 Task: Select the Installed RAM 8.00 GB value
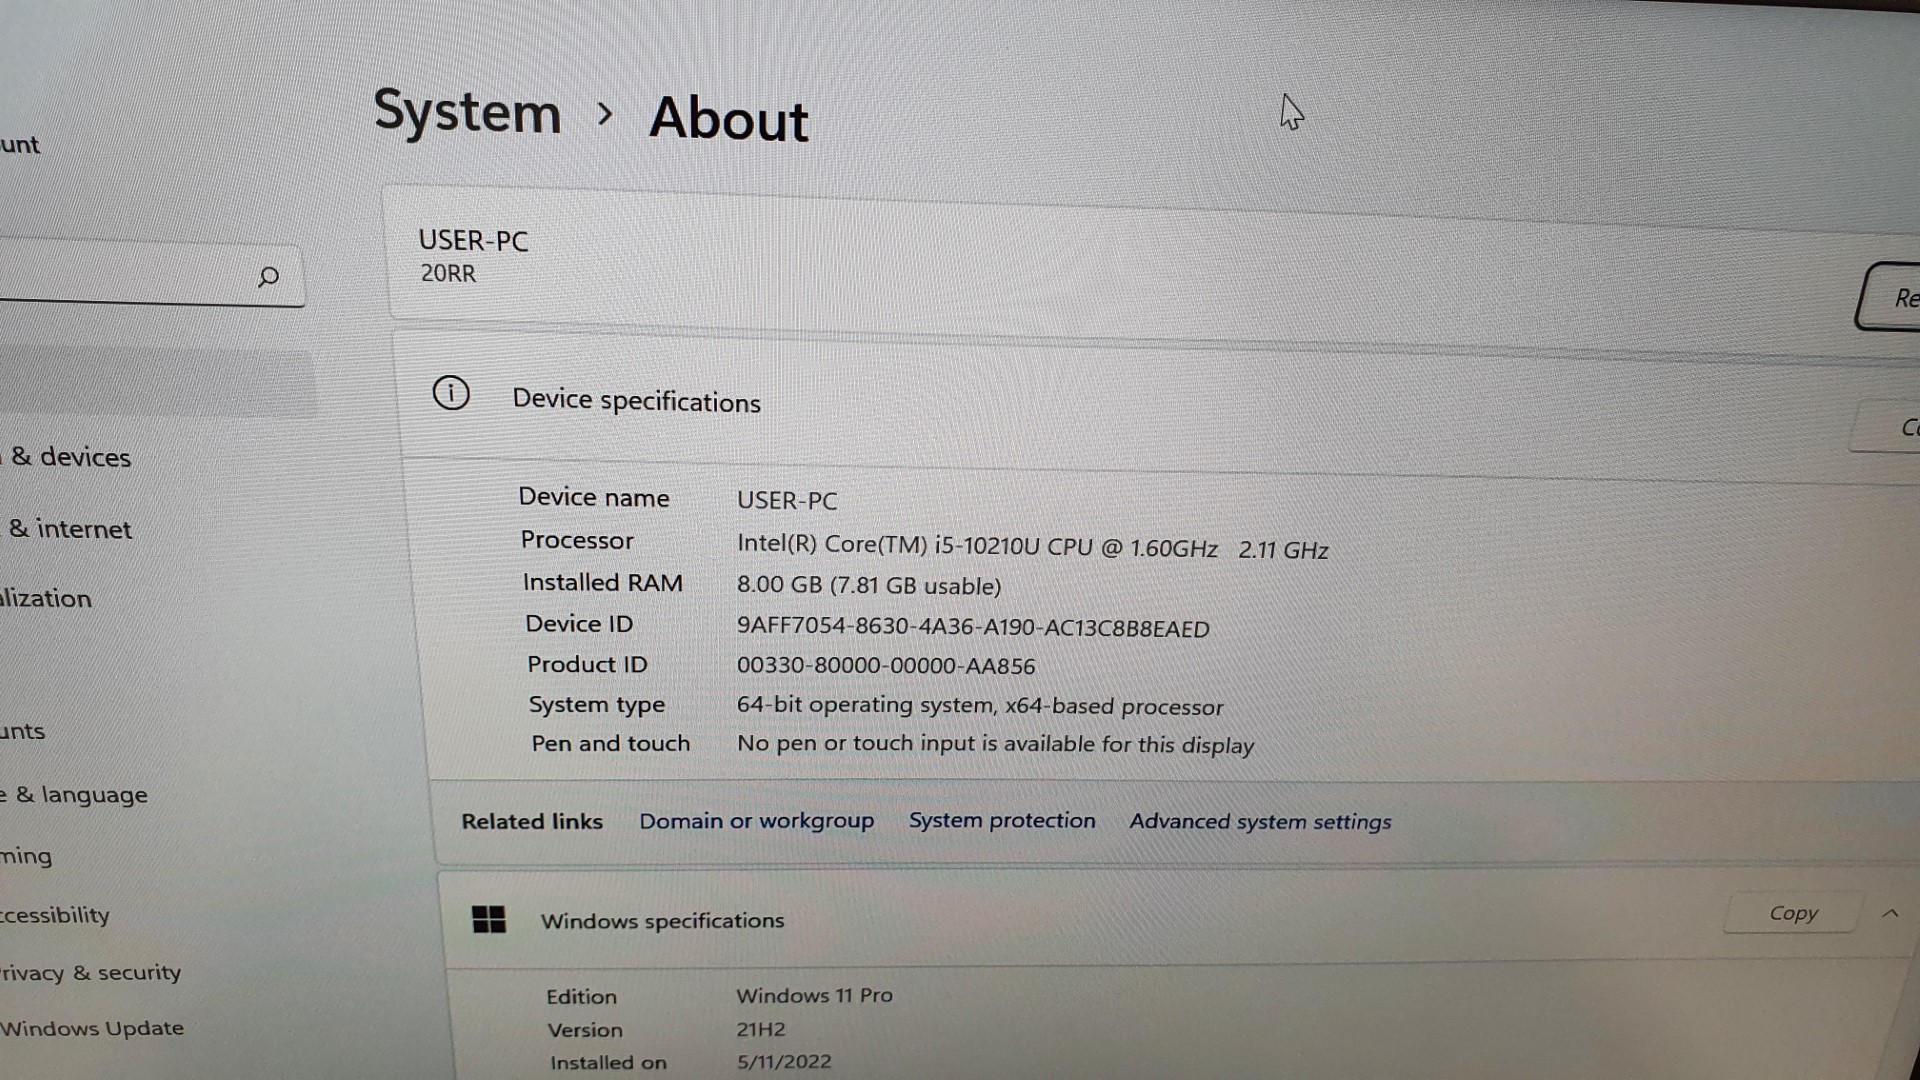coord(869,585)
